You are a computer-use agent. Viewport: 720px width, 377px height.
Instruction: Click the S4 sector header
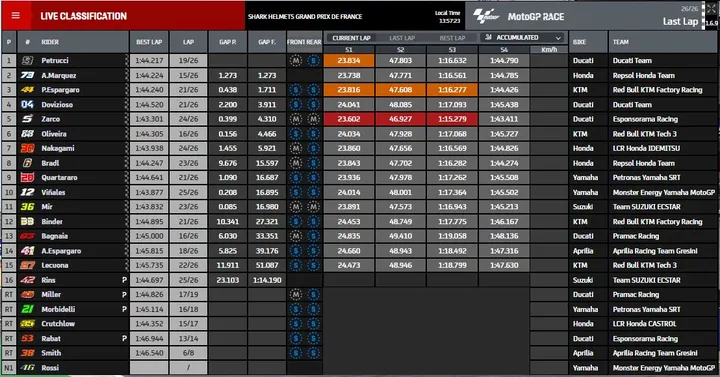point(504,50)
